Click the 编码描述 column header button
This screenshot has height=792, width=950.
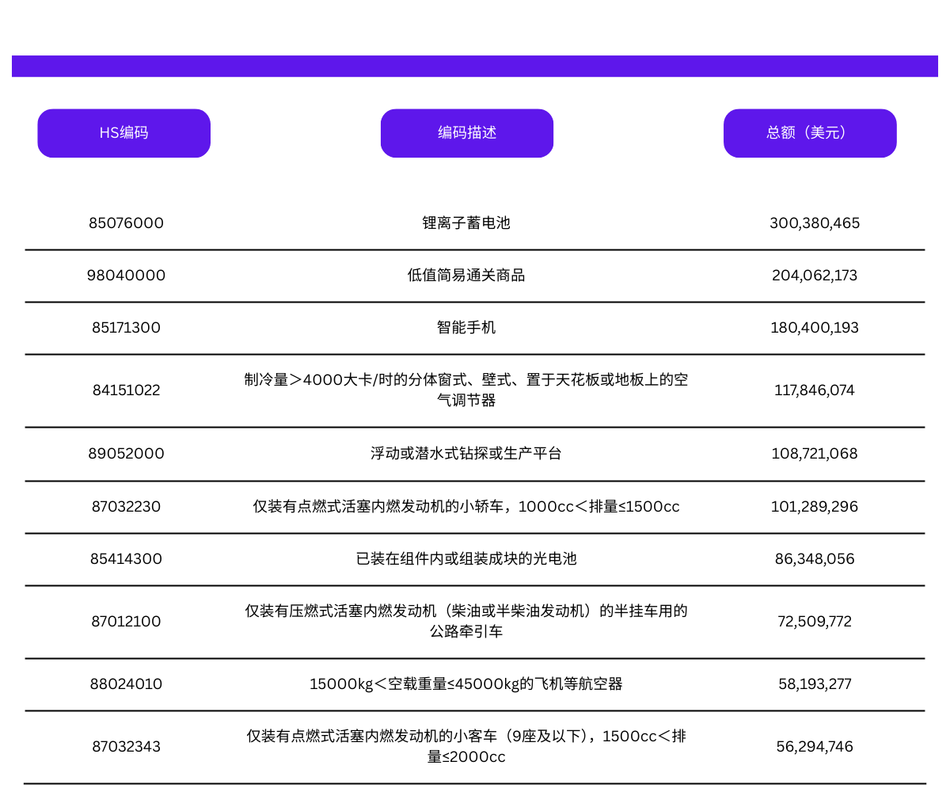pos(467,133)
